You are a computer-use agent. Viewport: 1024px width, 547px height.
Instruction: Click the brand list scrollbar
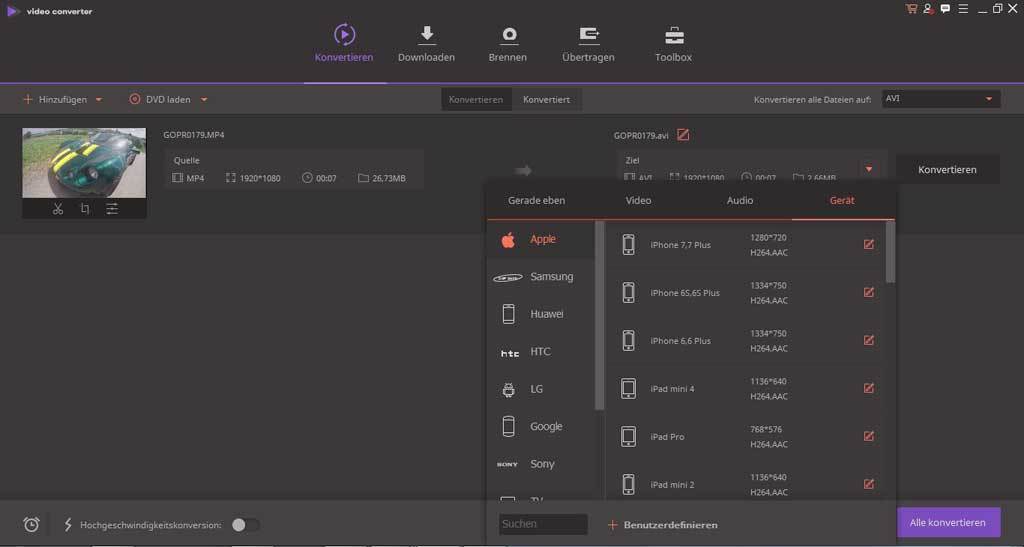pos(600,316)
